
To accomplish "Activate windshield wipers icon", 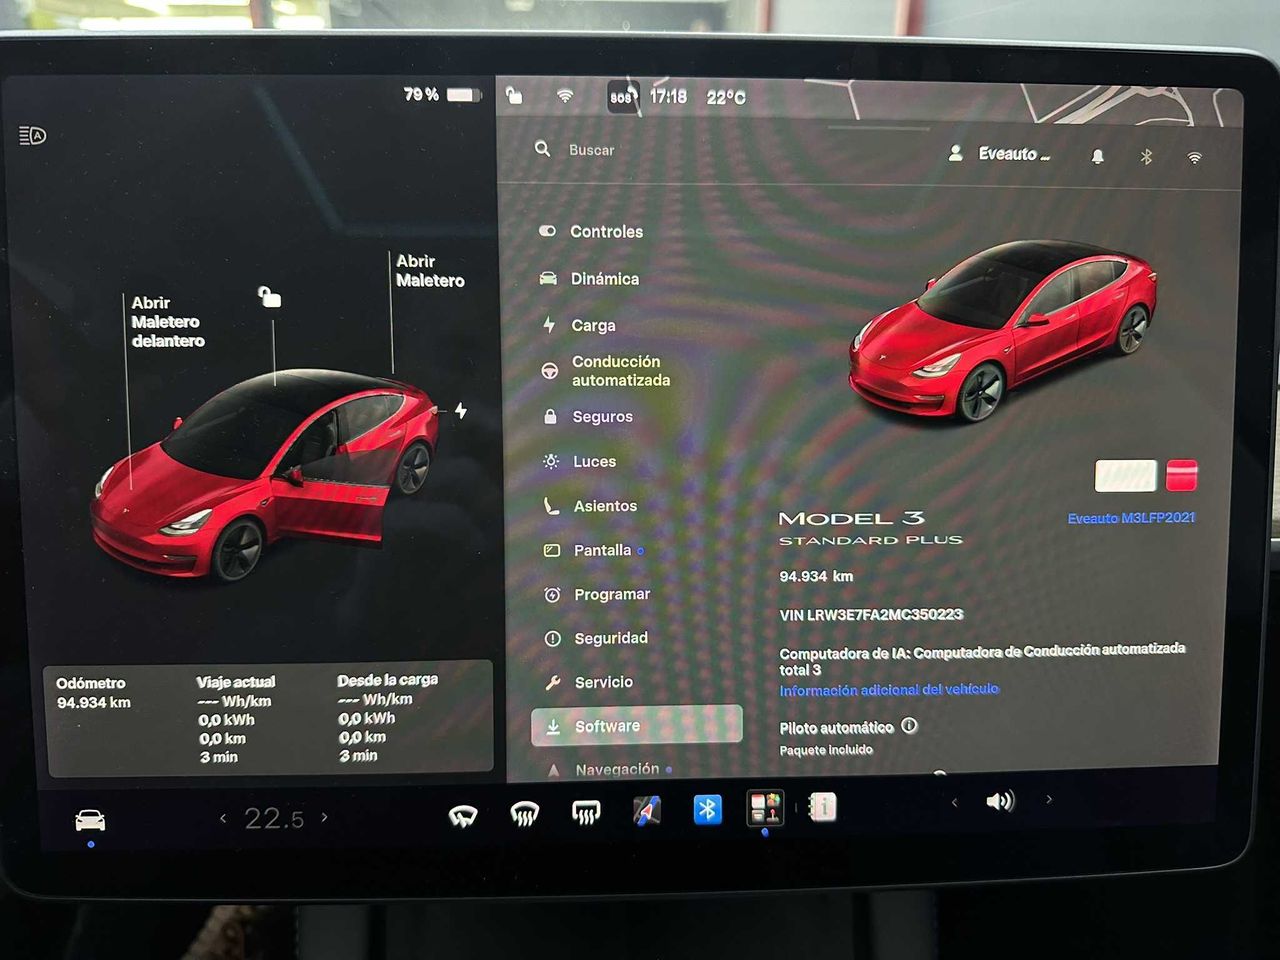I will pyautogui.click(x=463, y=817).
